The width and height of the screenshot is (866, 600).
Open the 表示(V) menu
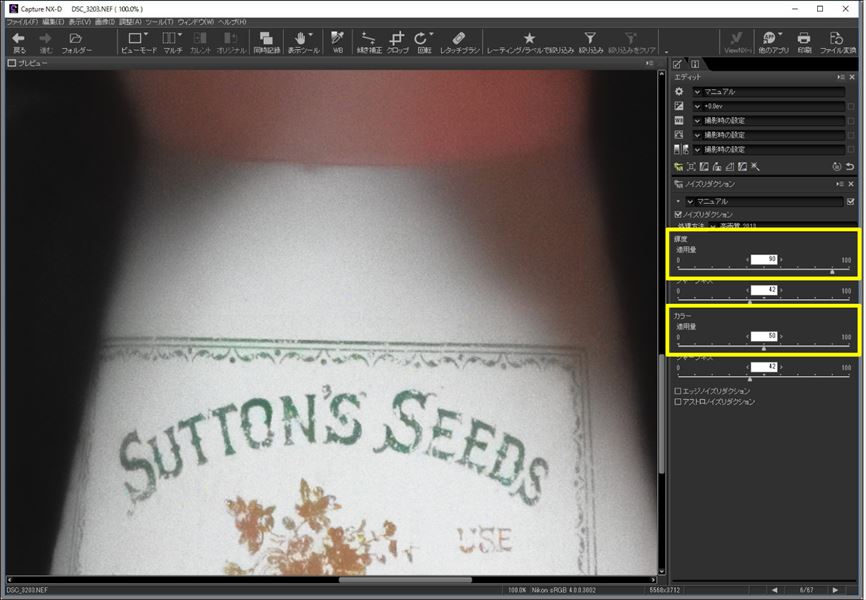coord(80,22)
